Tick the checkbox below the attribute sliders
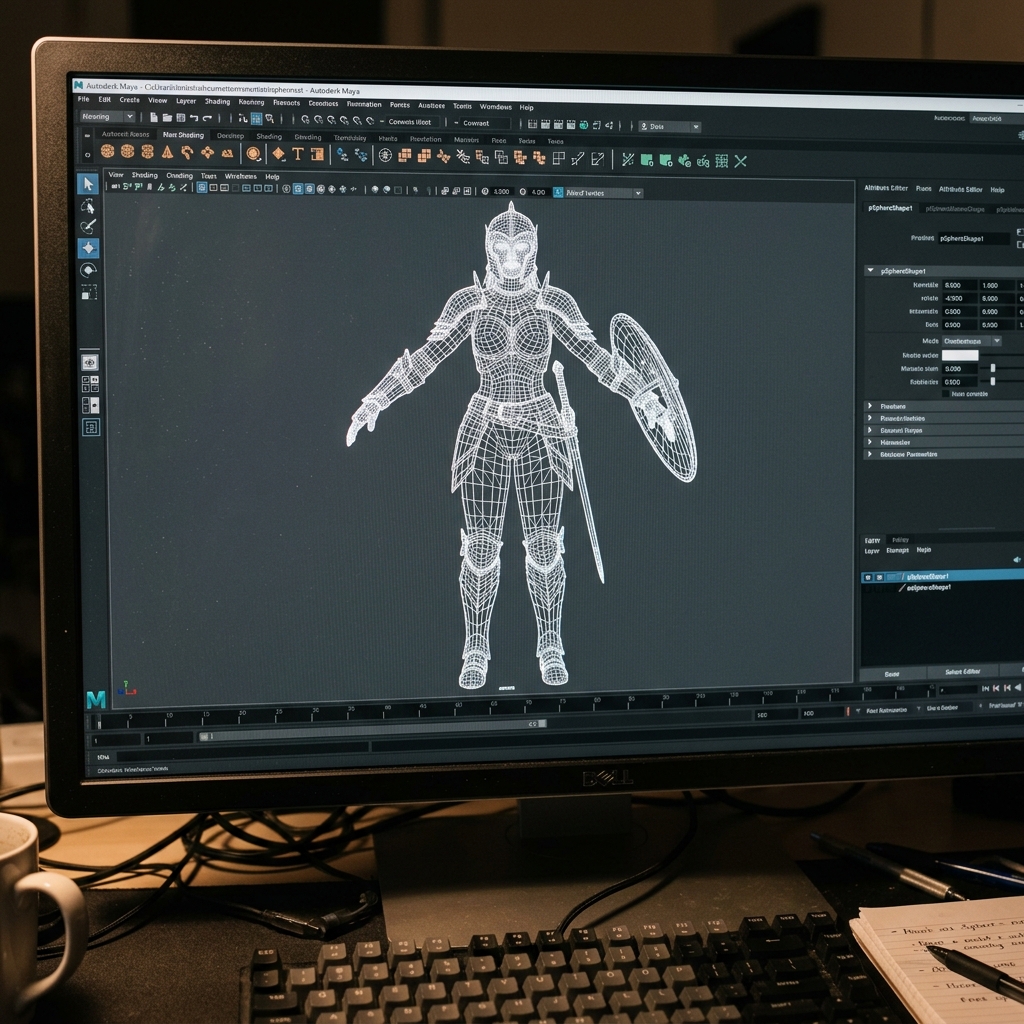1024x1024 pixels. pos(946,394)
